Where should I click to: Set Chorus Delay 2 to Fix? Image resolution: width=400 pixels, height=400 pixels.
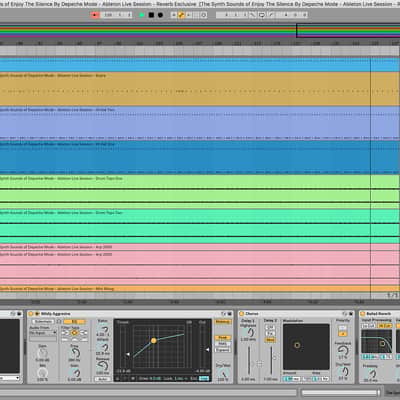(270, 333)
